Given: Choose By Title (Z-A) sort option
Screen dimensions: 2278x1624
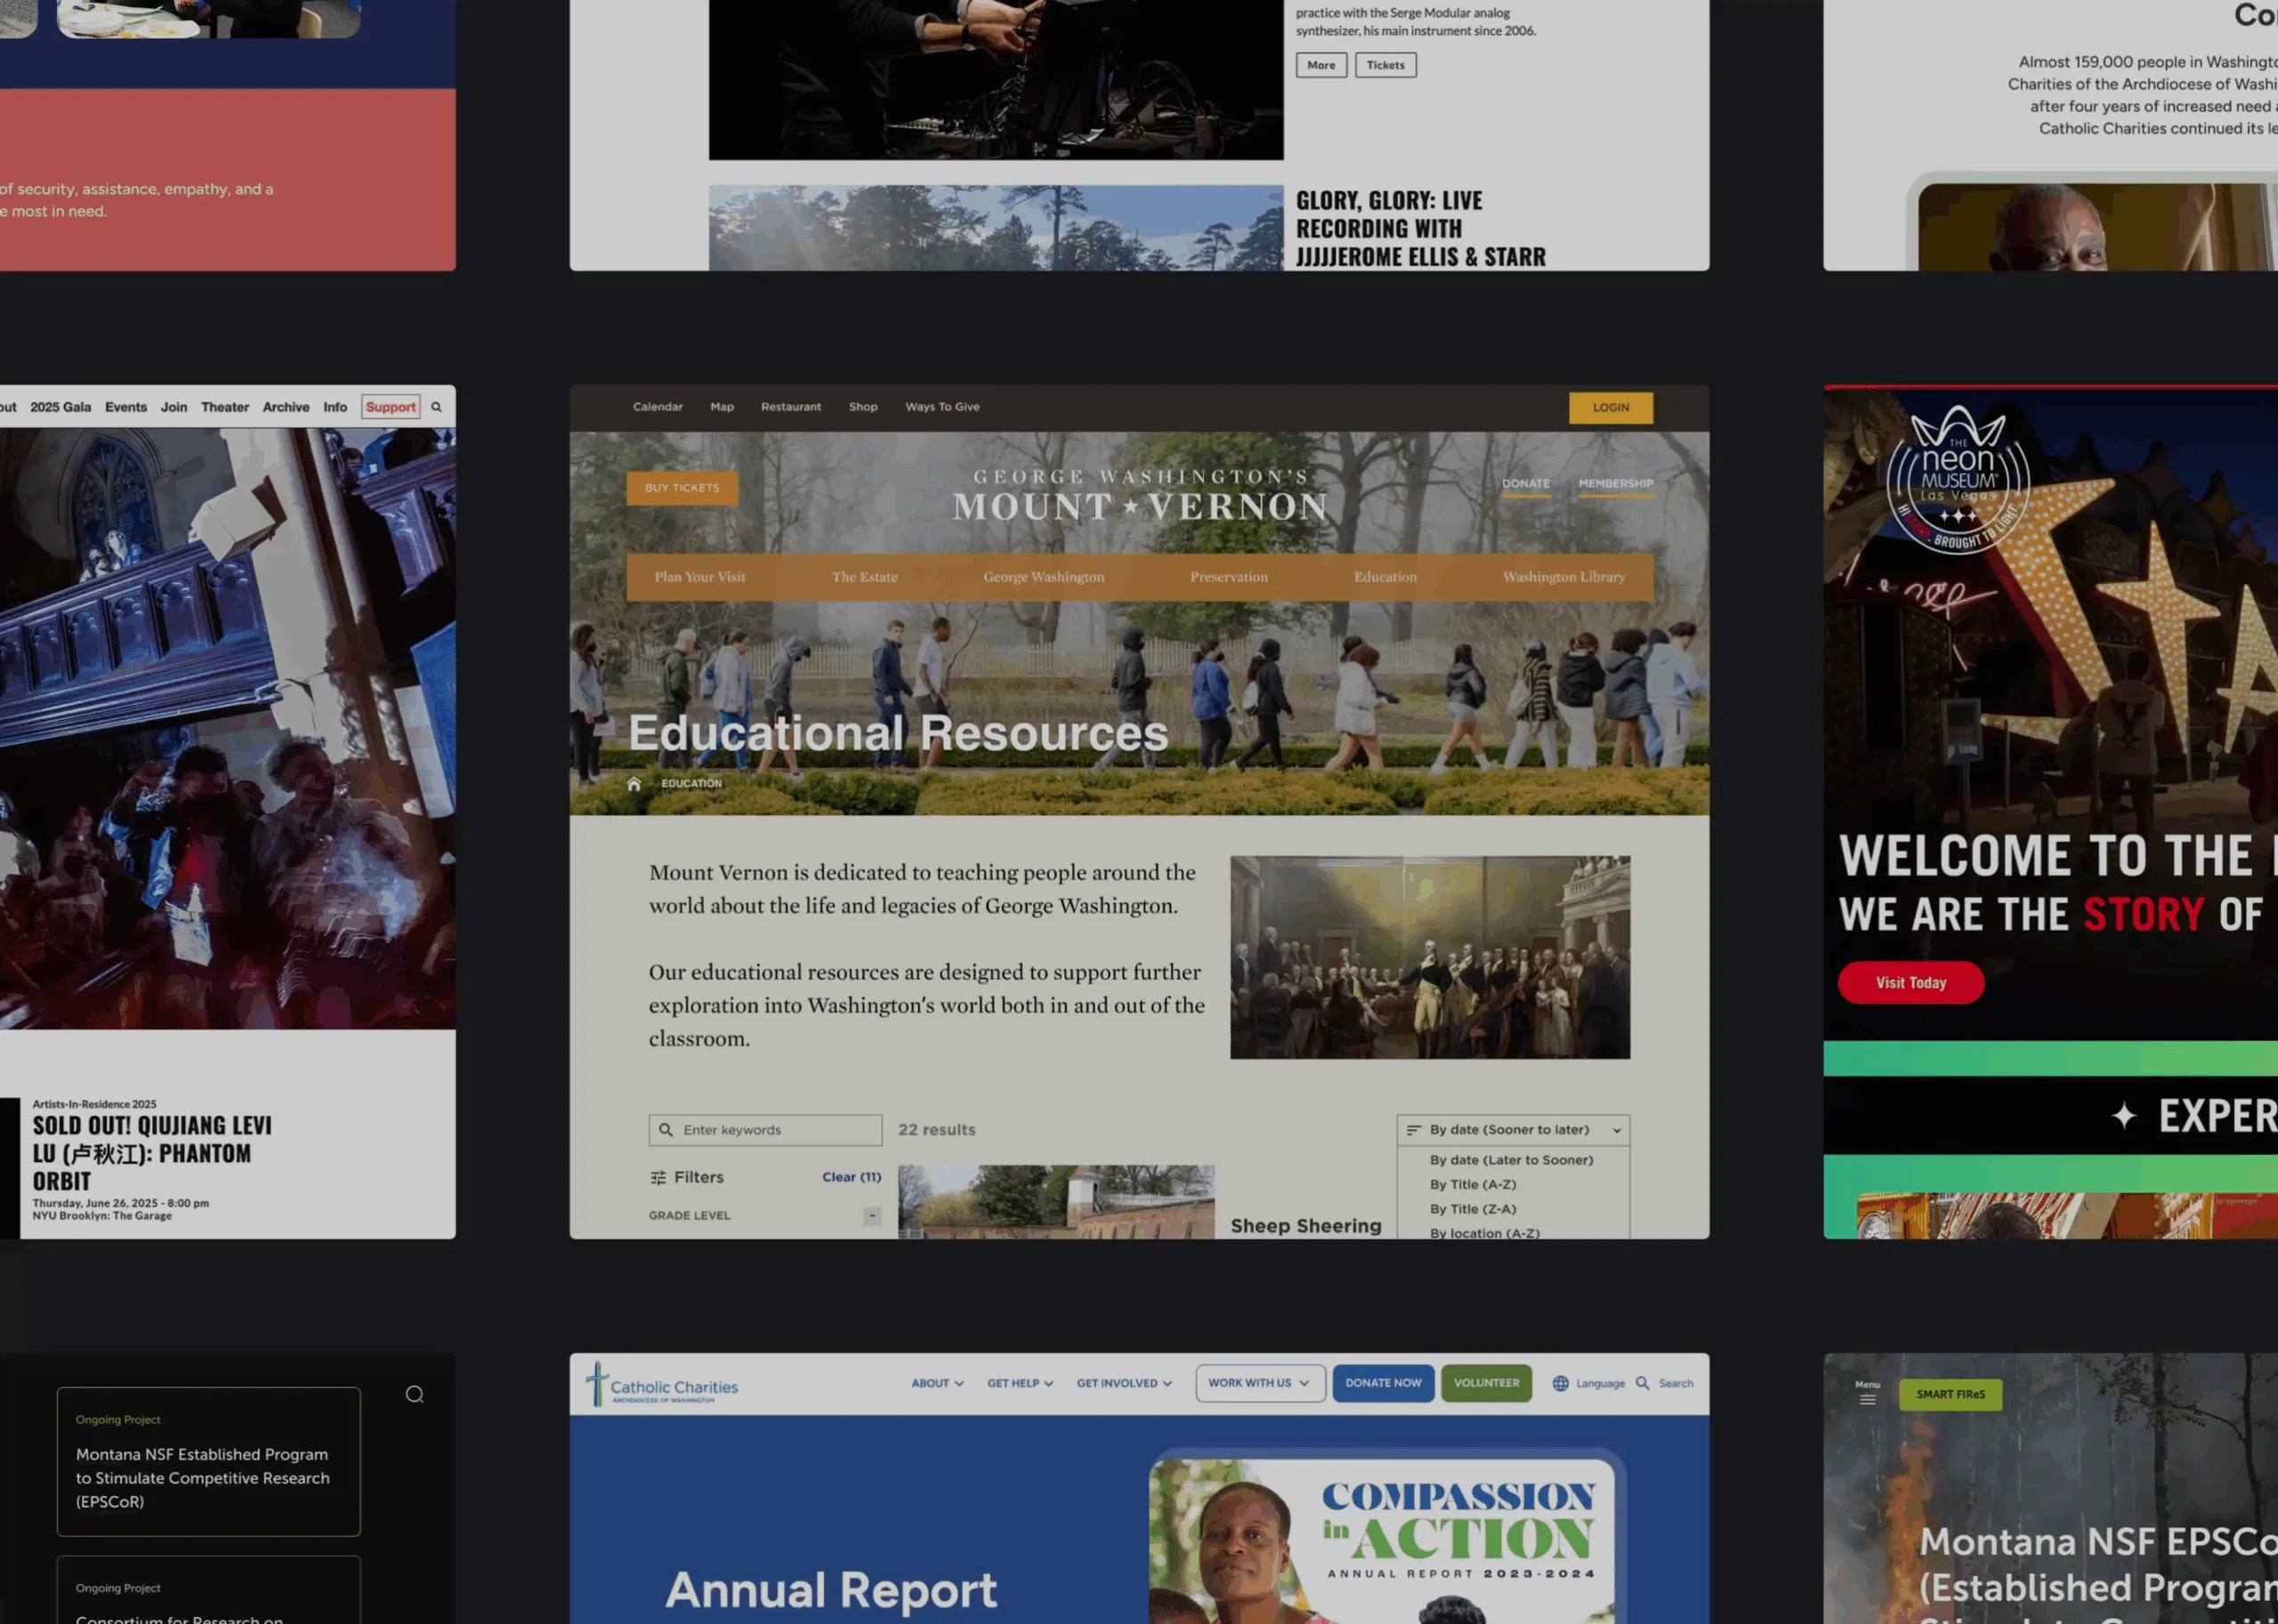Looking at the screenshot, I should coord(1473,1209).
